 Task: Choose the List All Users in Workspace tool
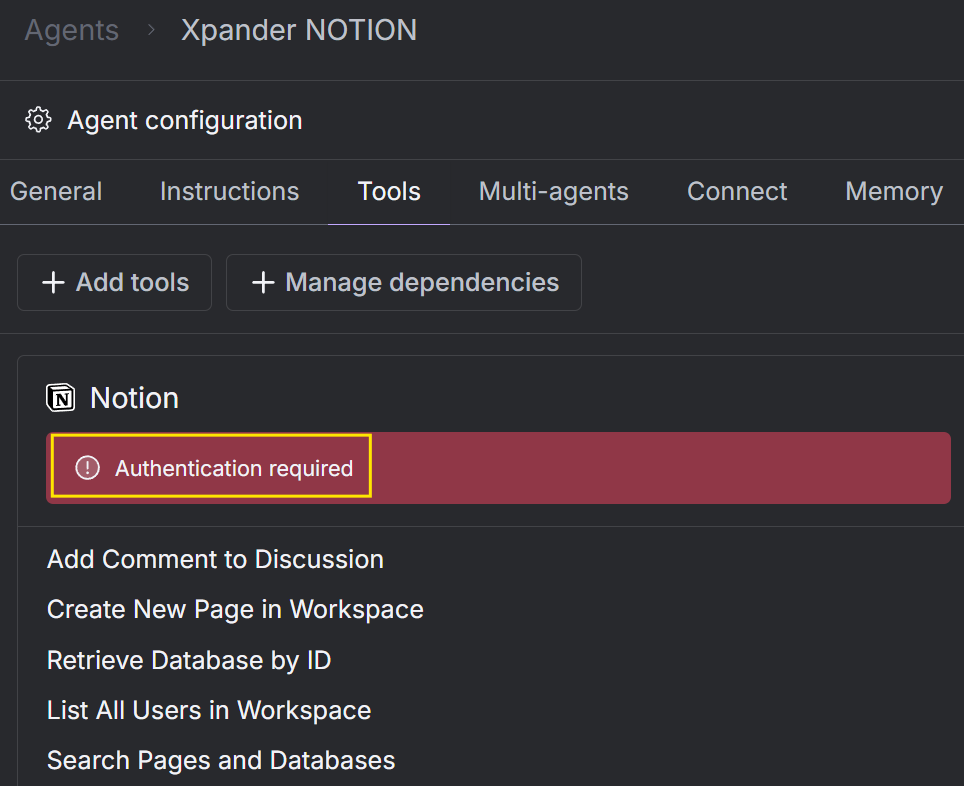point(209,710)
